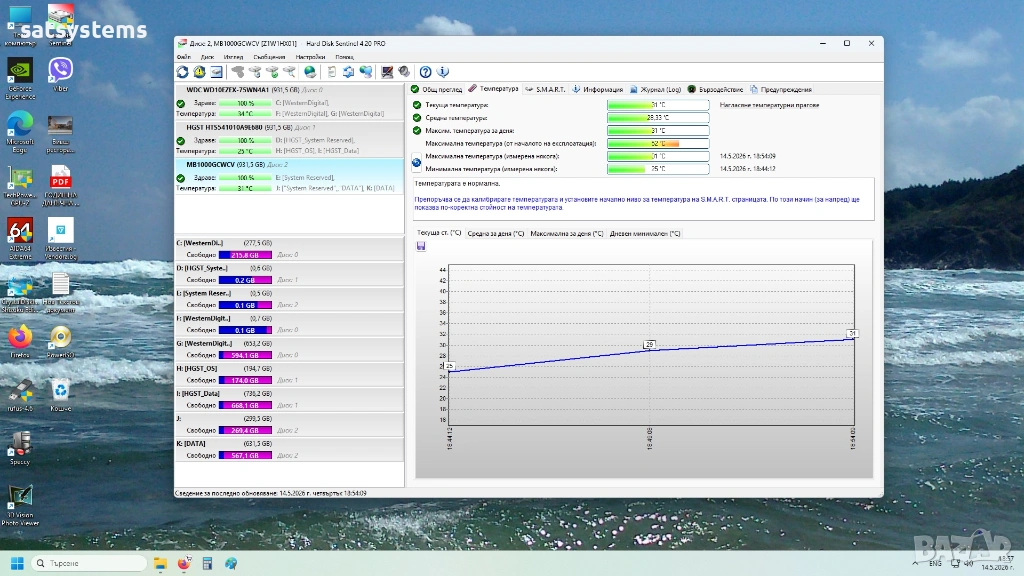The image size is (1024, 576).
Task: Open the Настройки menu
Action: 310,57
